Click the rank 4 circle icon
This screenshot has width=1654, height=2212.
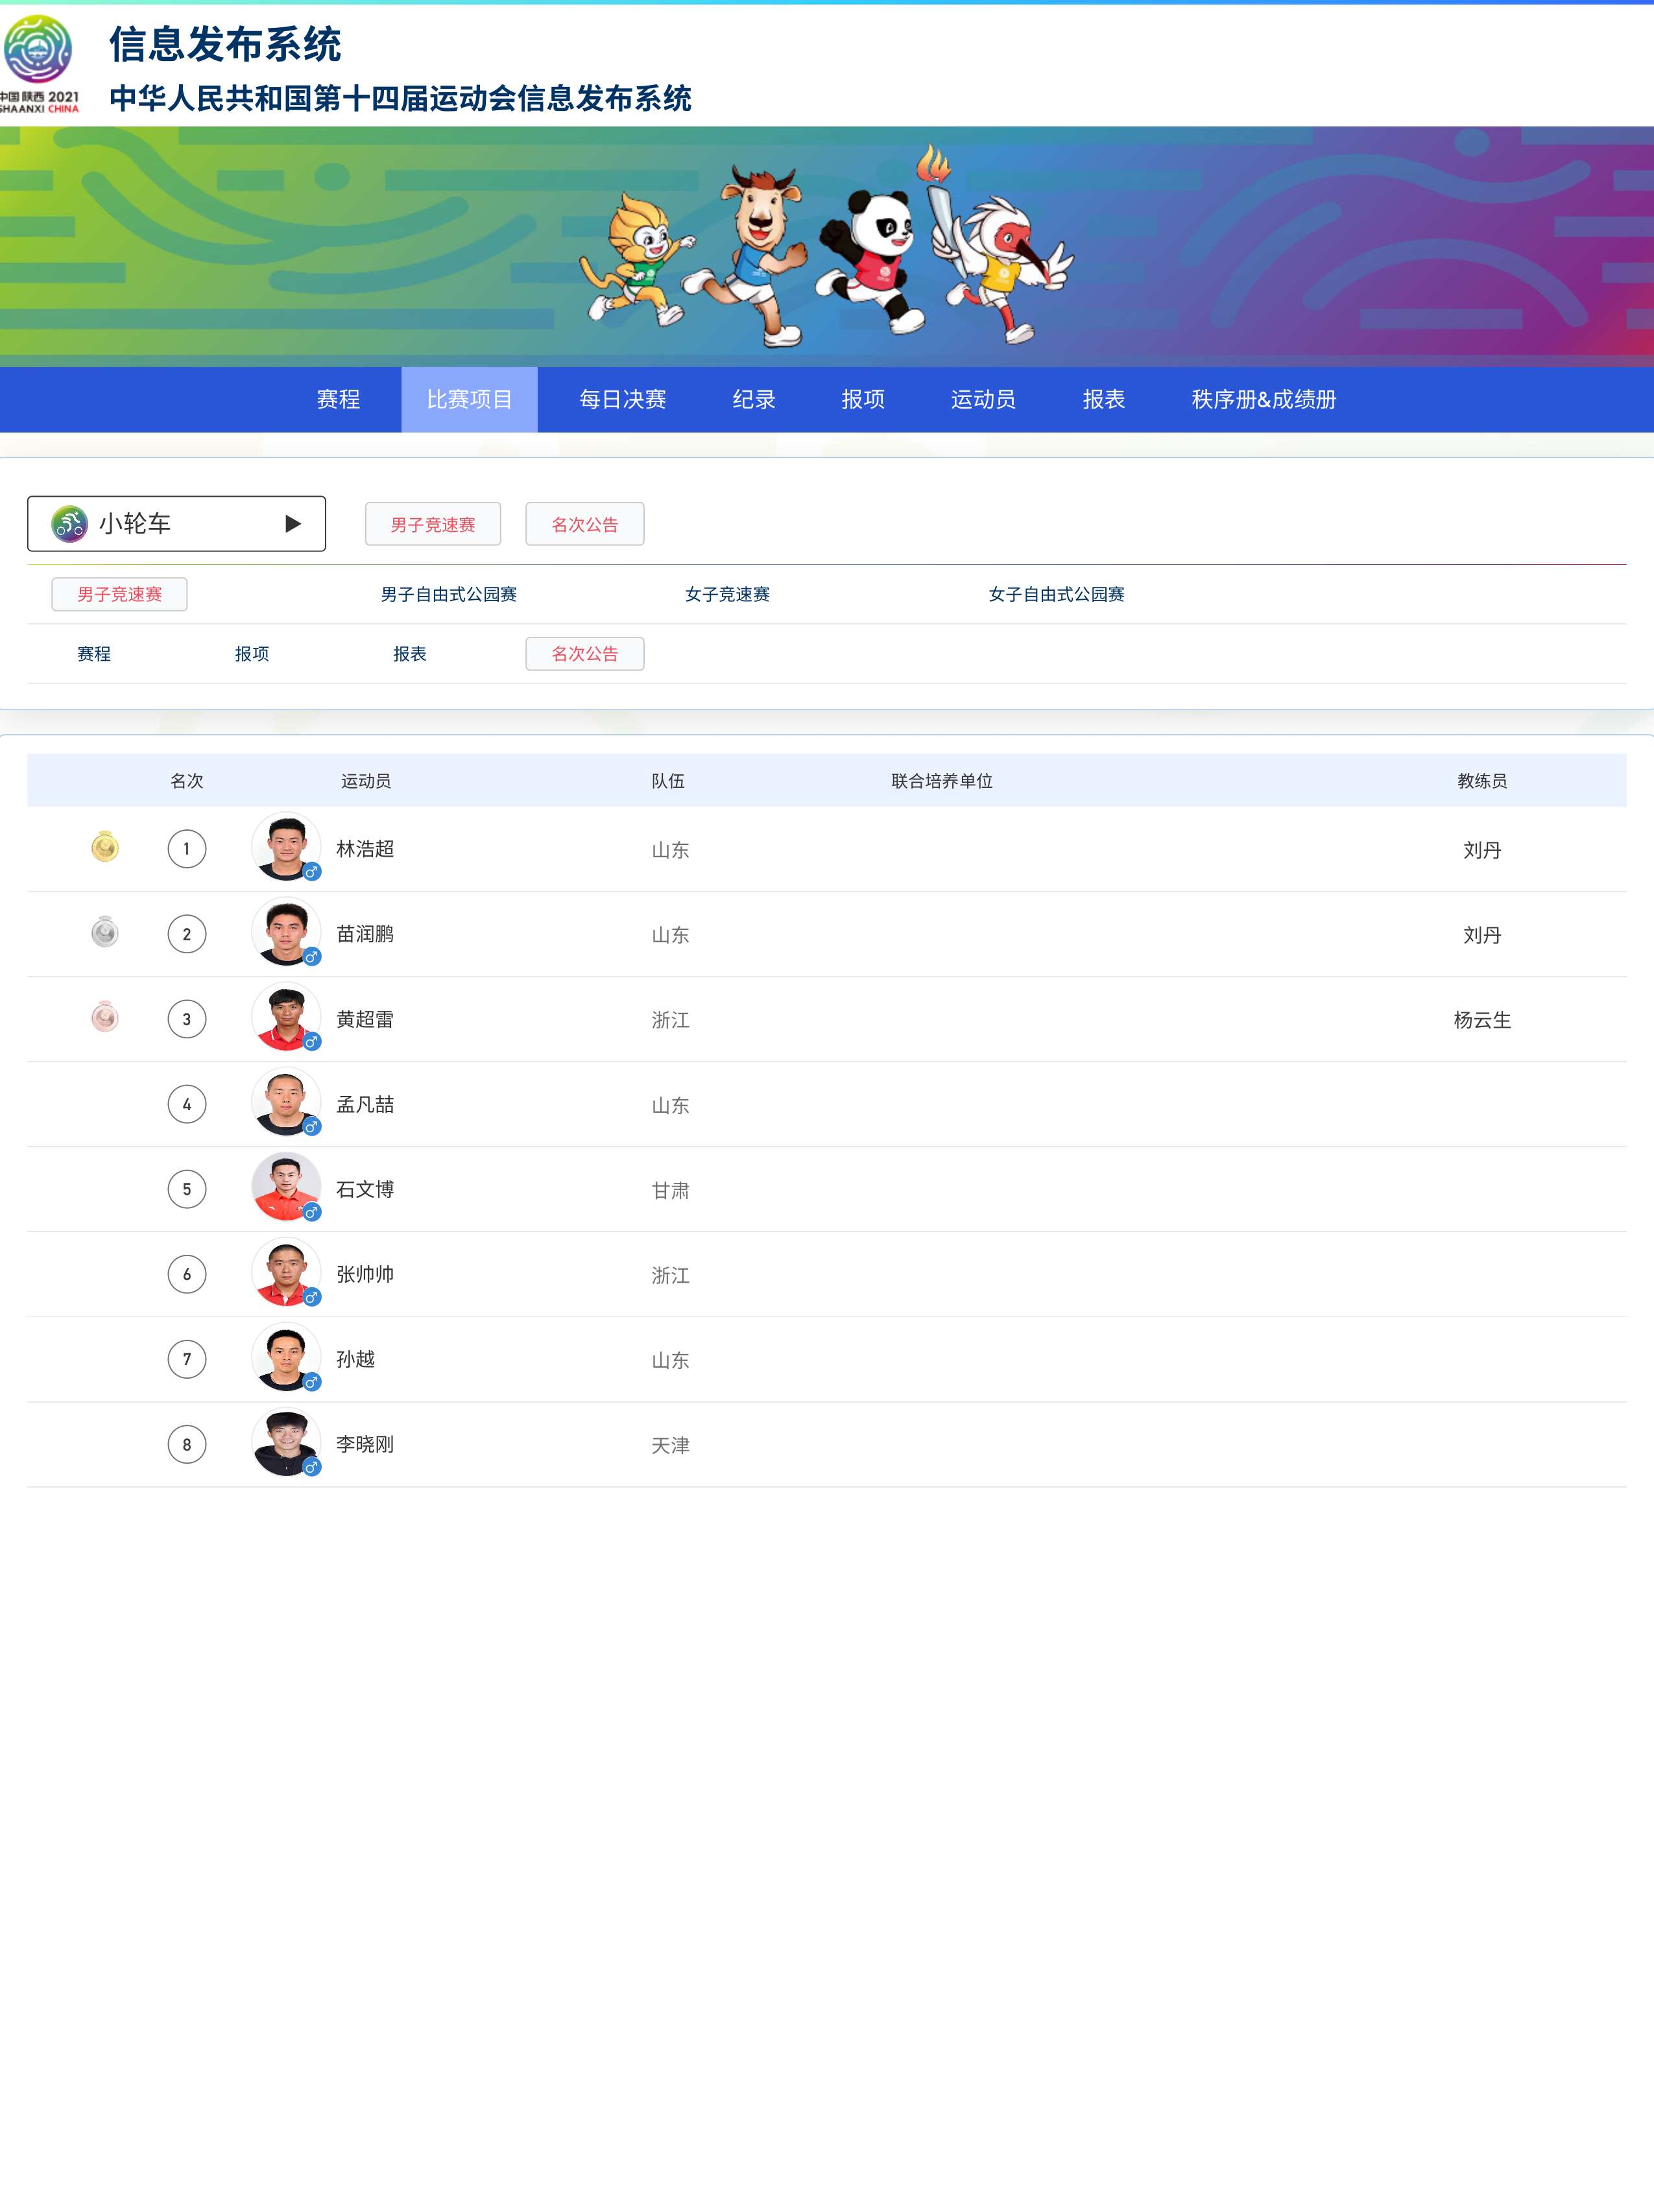pos(187,1104)
